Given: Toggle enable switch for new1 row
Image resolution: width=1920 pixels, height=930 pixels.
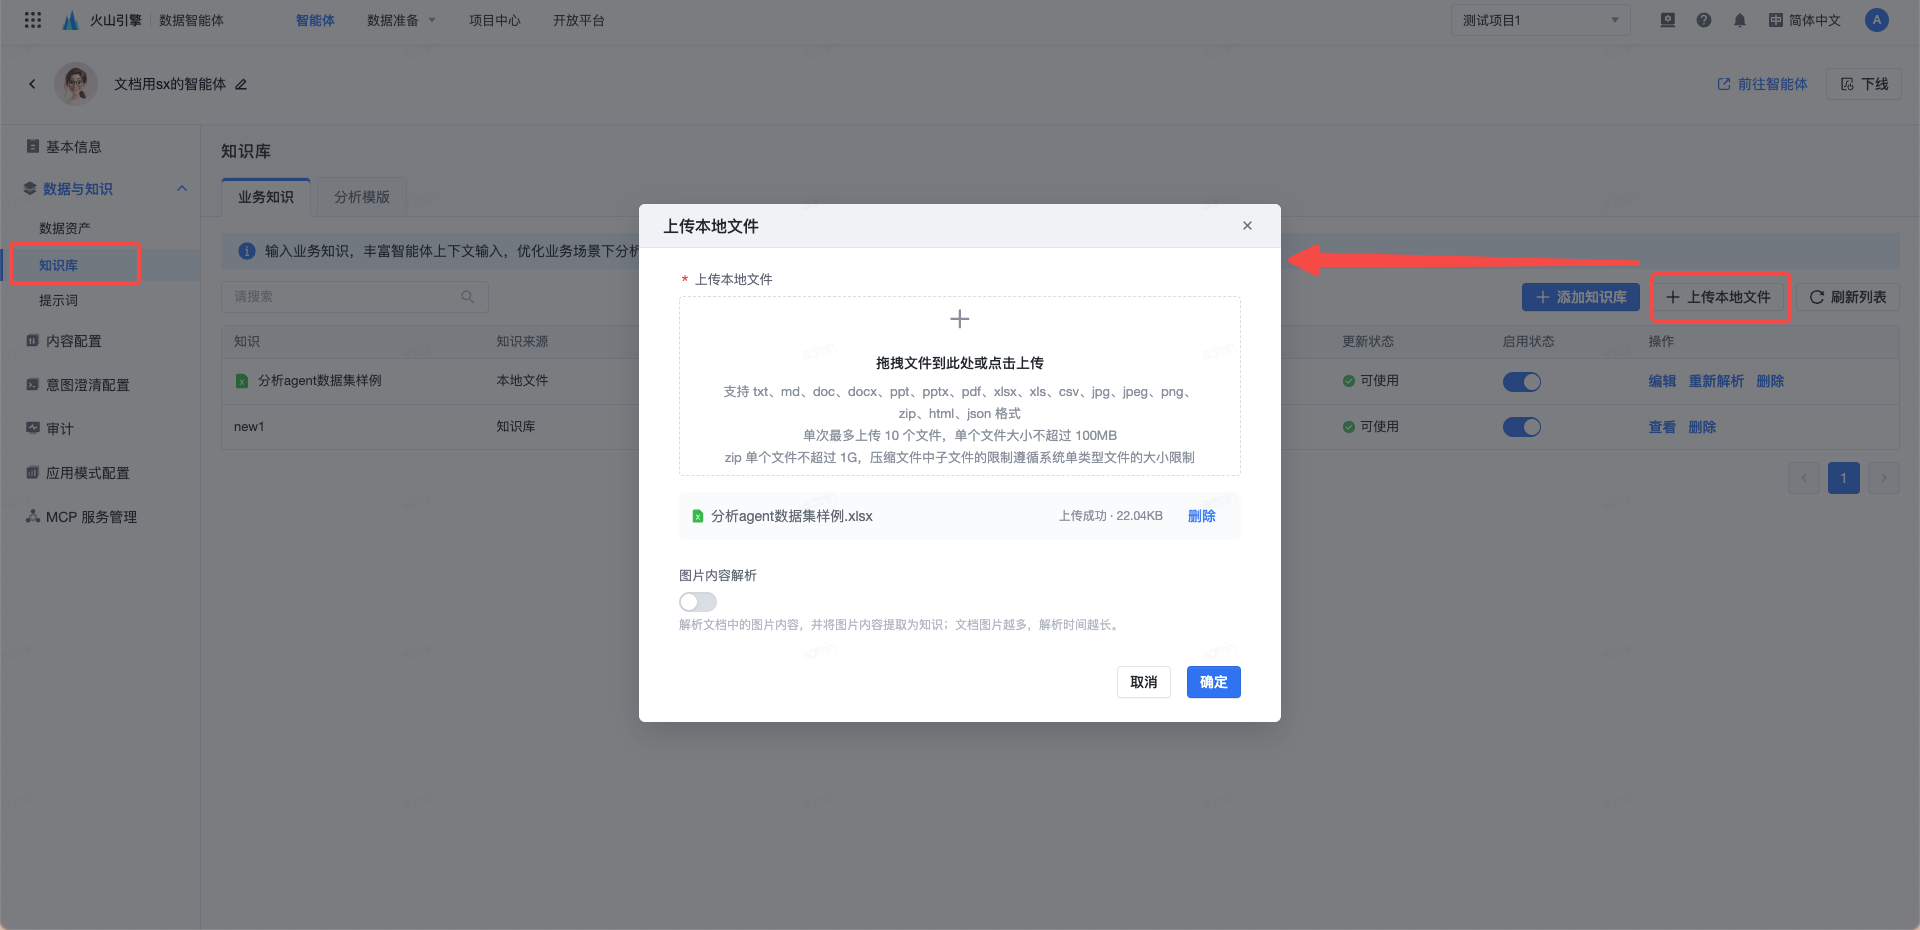Looking at the screenshot, I should tap(1522, 427).
